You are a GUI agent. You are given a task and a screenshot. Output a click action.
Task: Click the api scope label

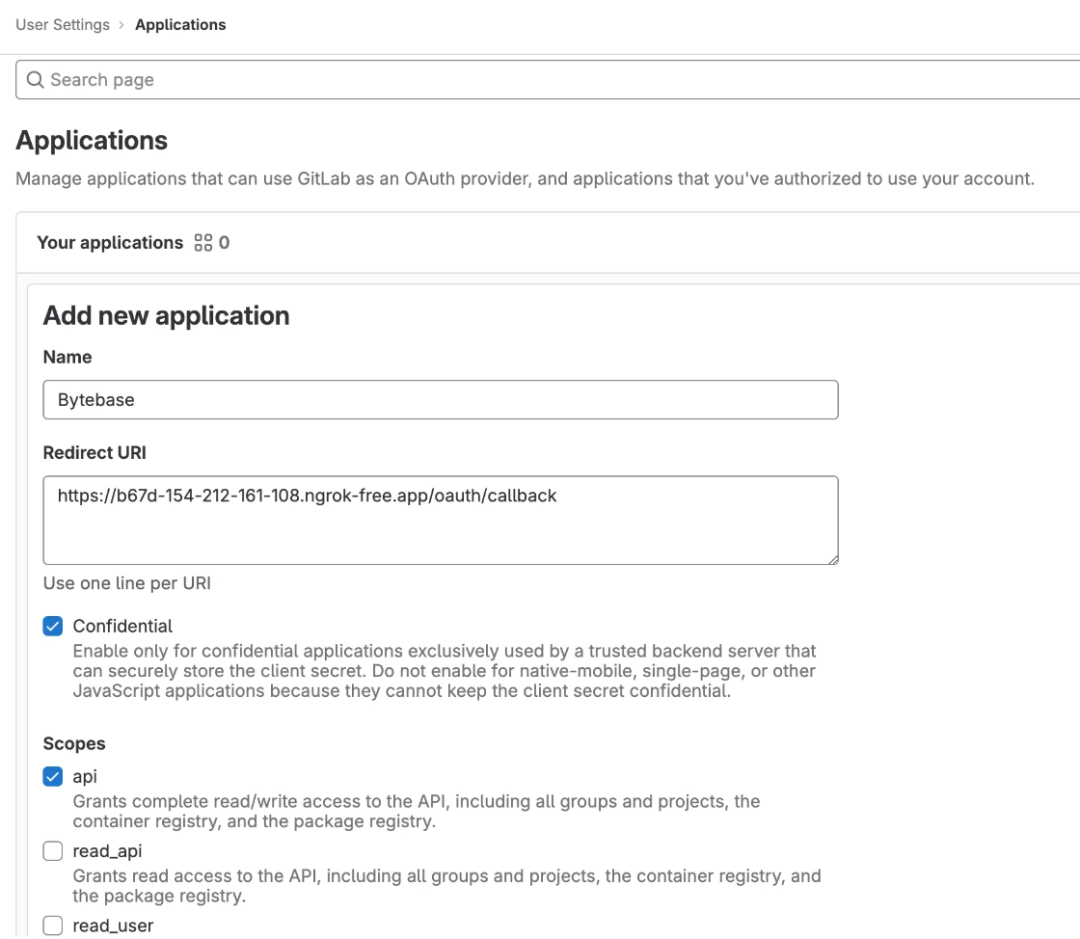pyautogui.click(x=85, y=777)
